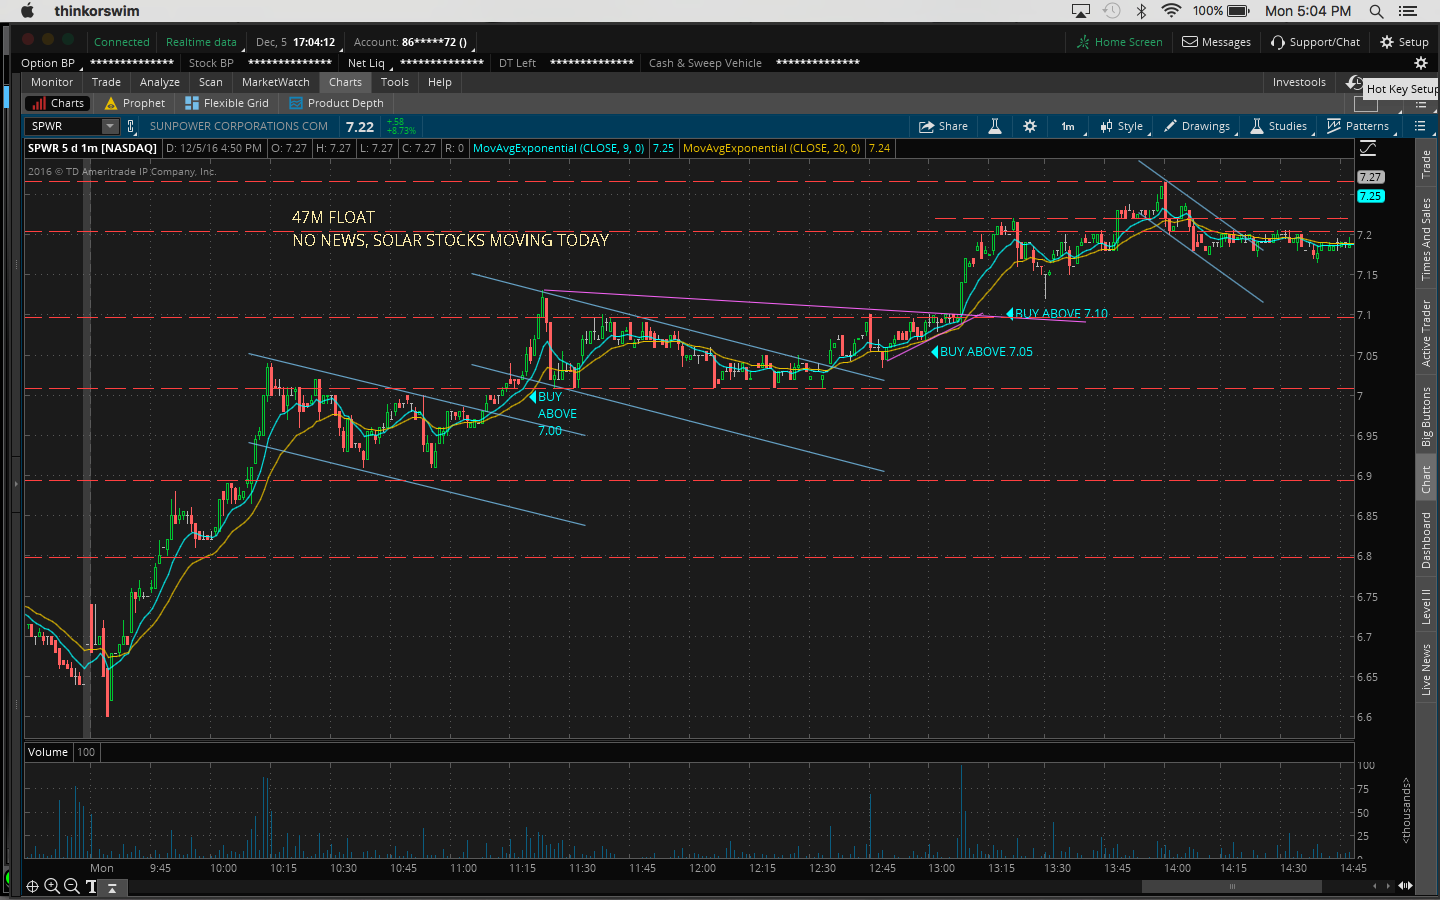Viewport: 1440px width, 900px height.
Task: Click the horizontal chart scrollbar thumb
Action: click(1232, 886)
